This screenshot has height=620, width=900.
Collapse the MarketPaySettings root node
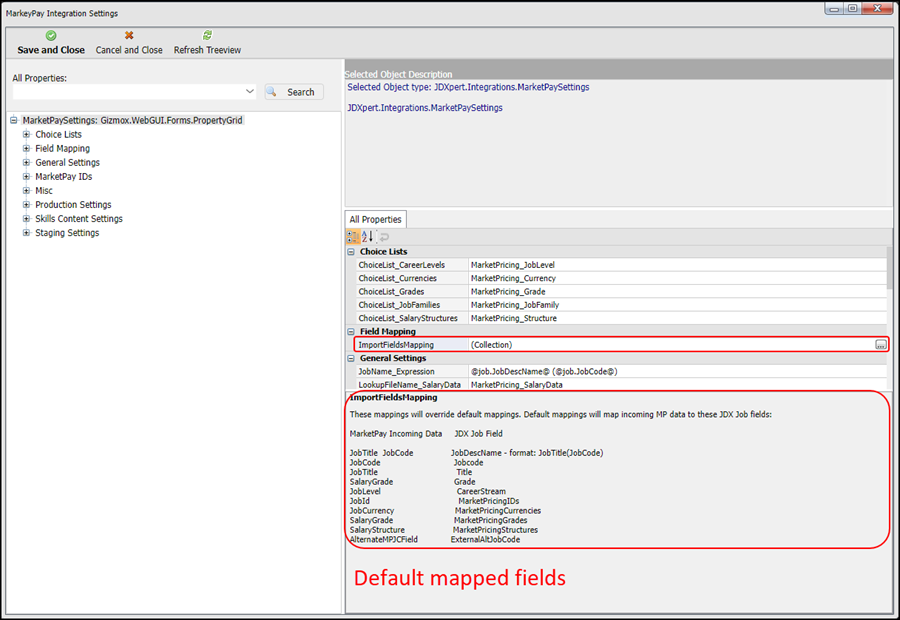[x=14, y=120]
